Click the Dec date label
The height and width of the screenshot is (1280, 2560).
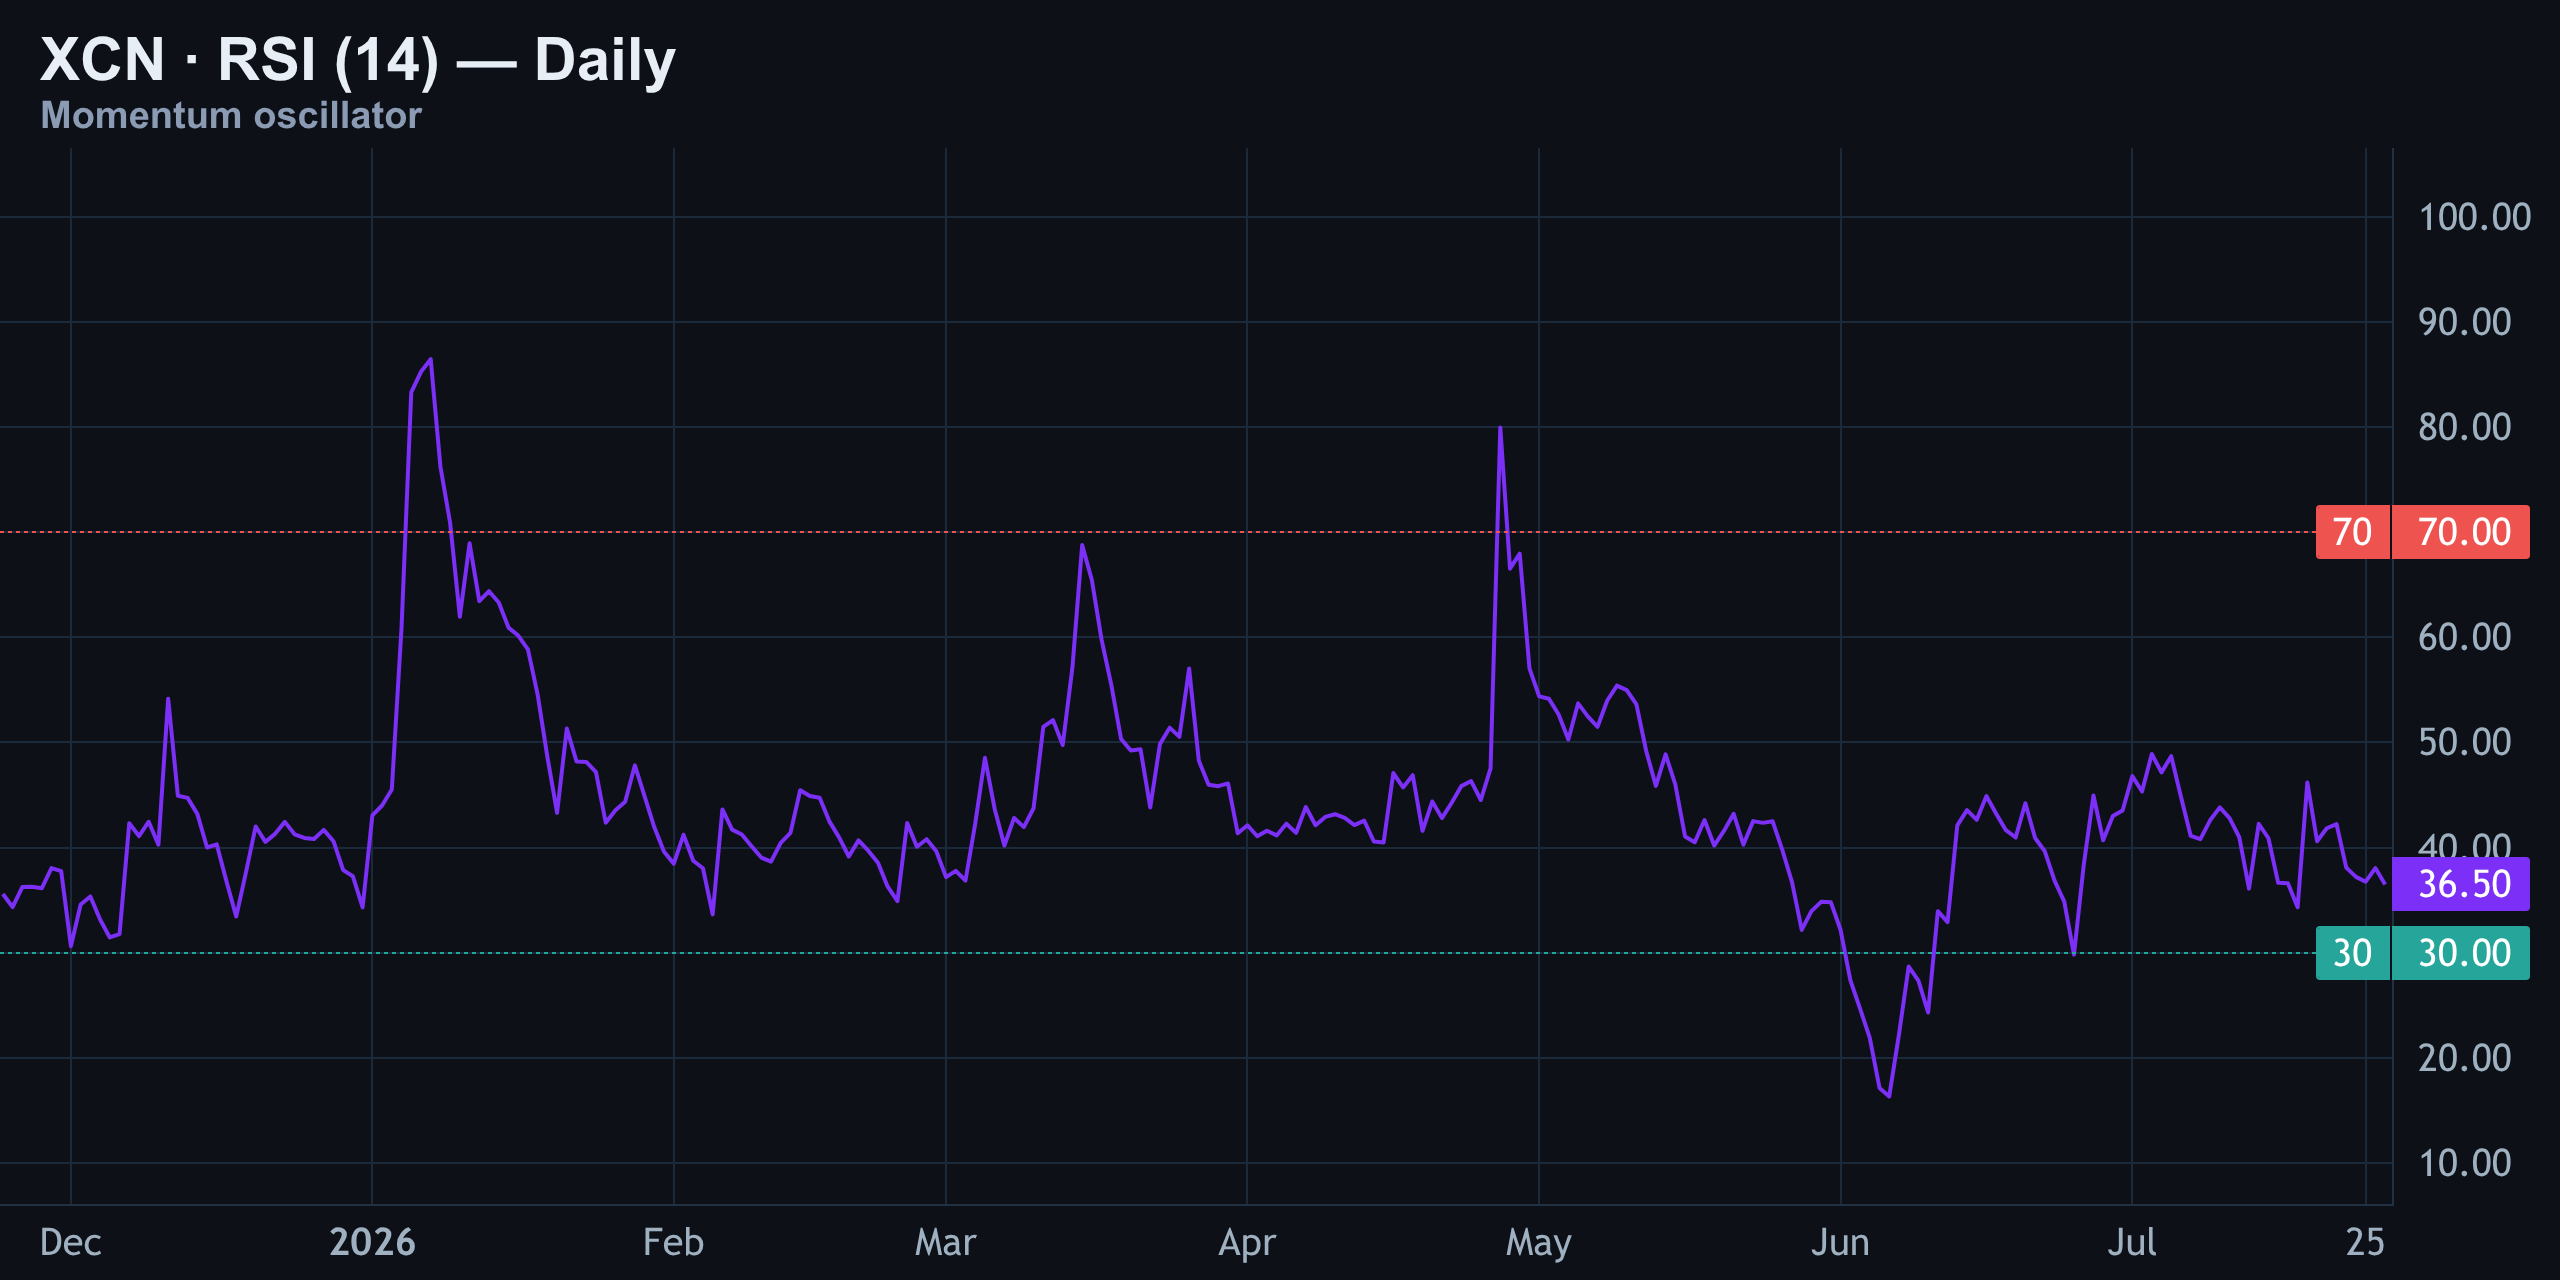click(x=71, y=1242)
